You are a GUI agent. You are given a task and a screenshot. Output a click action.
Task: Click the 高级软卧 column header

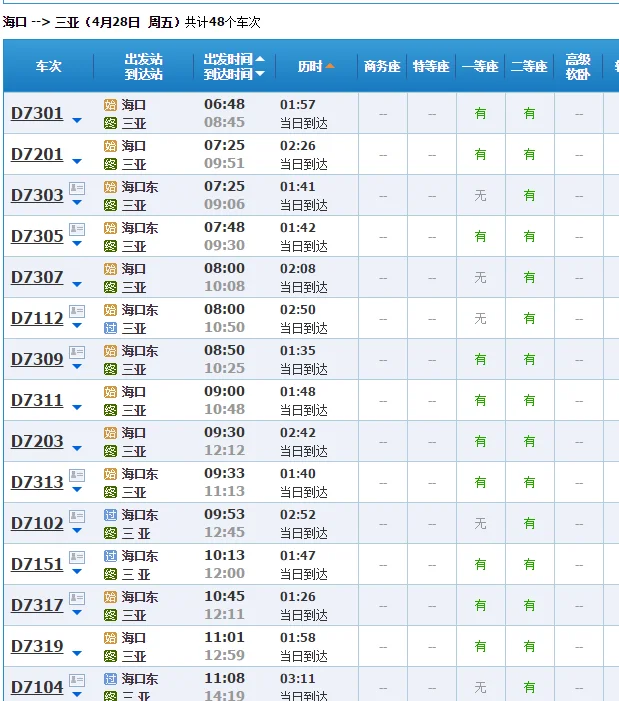(x=578, y=67)
